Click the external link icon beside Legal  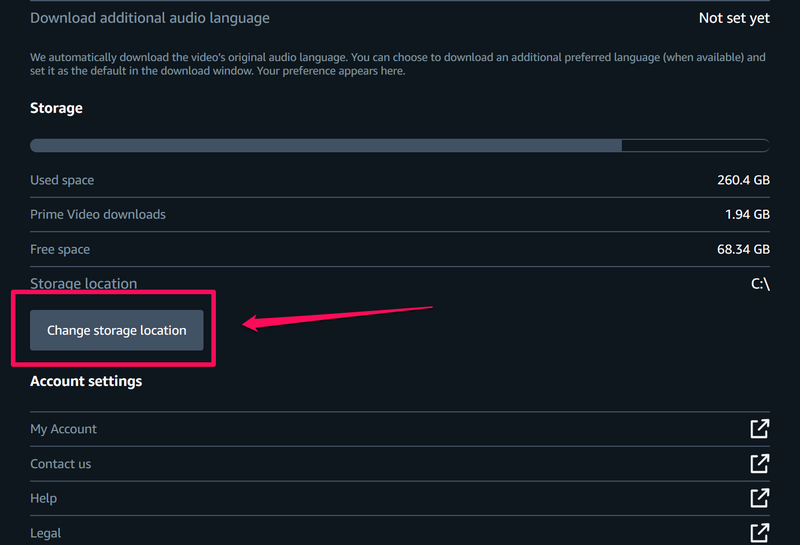[x=760, y=532]
